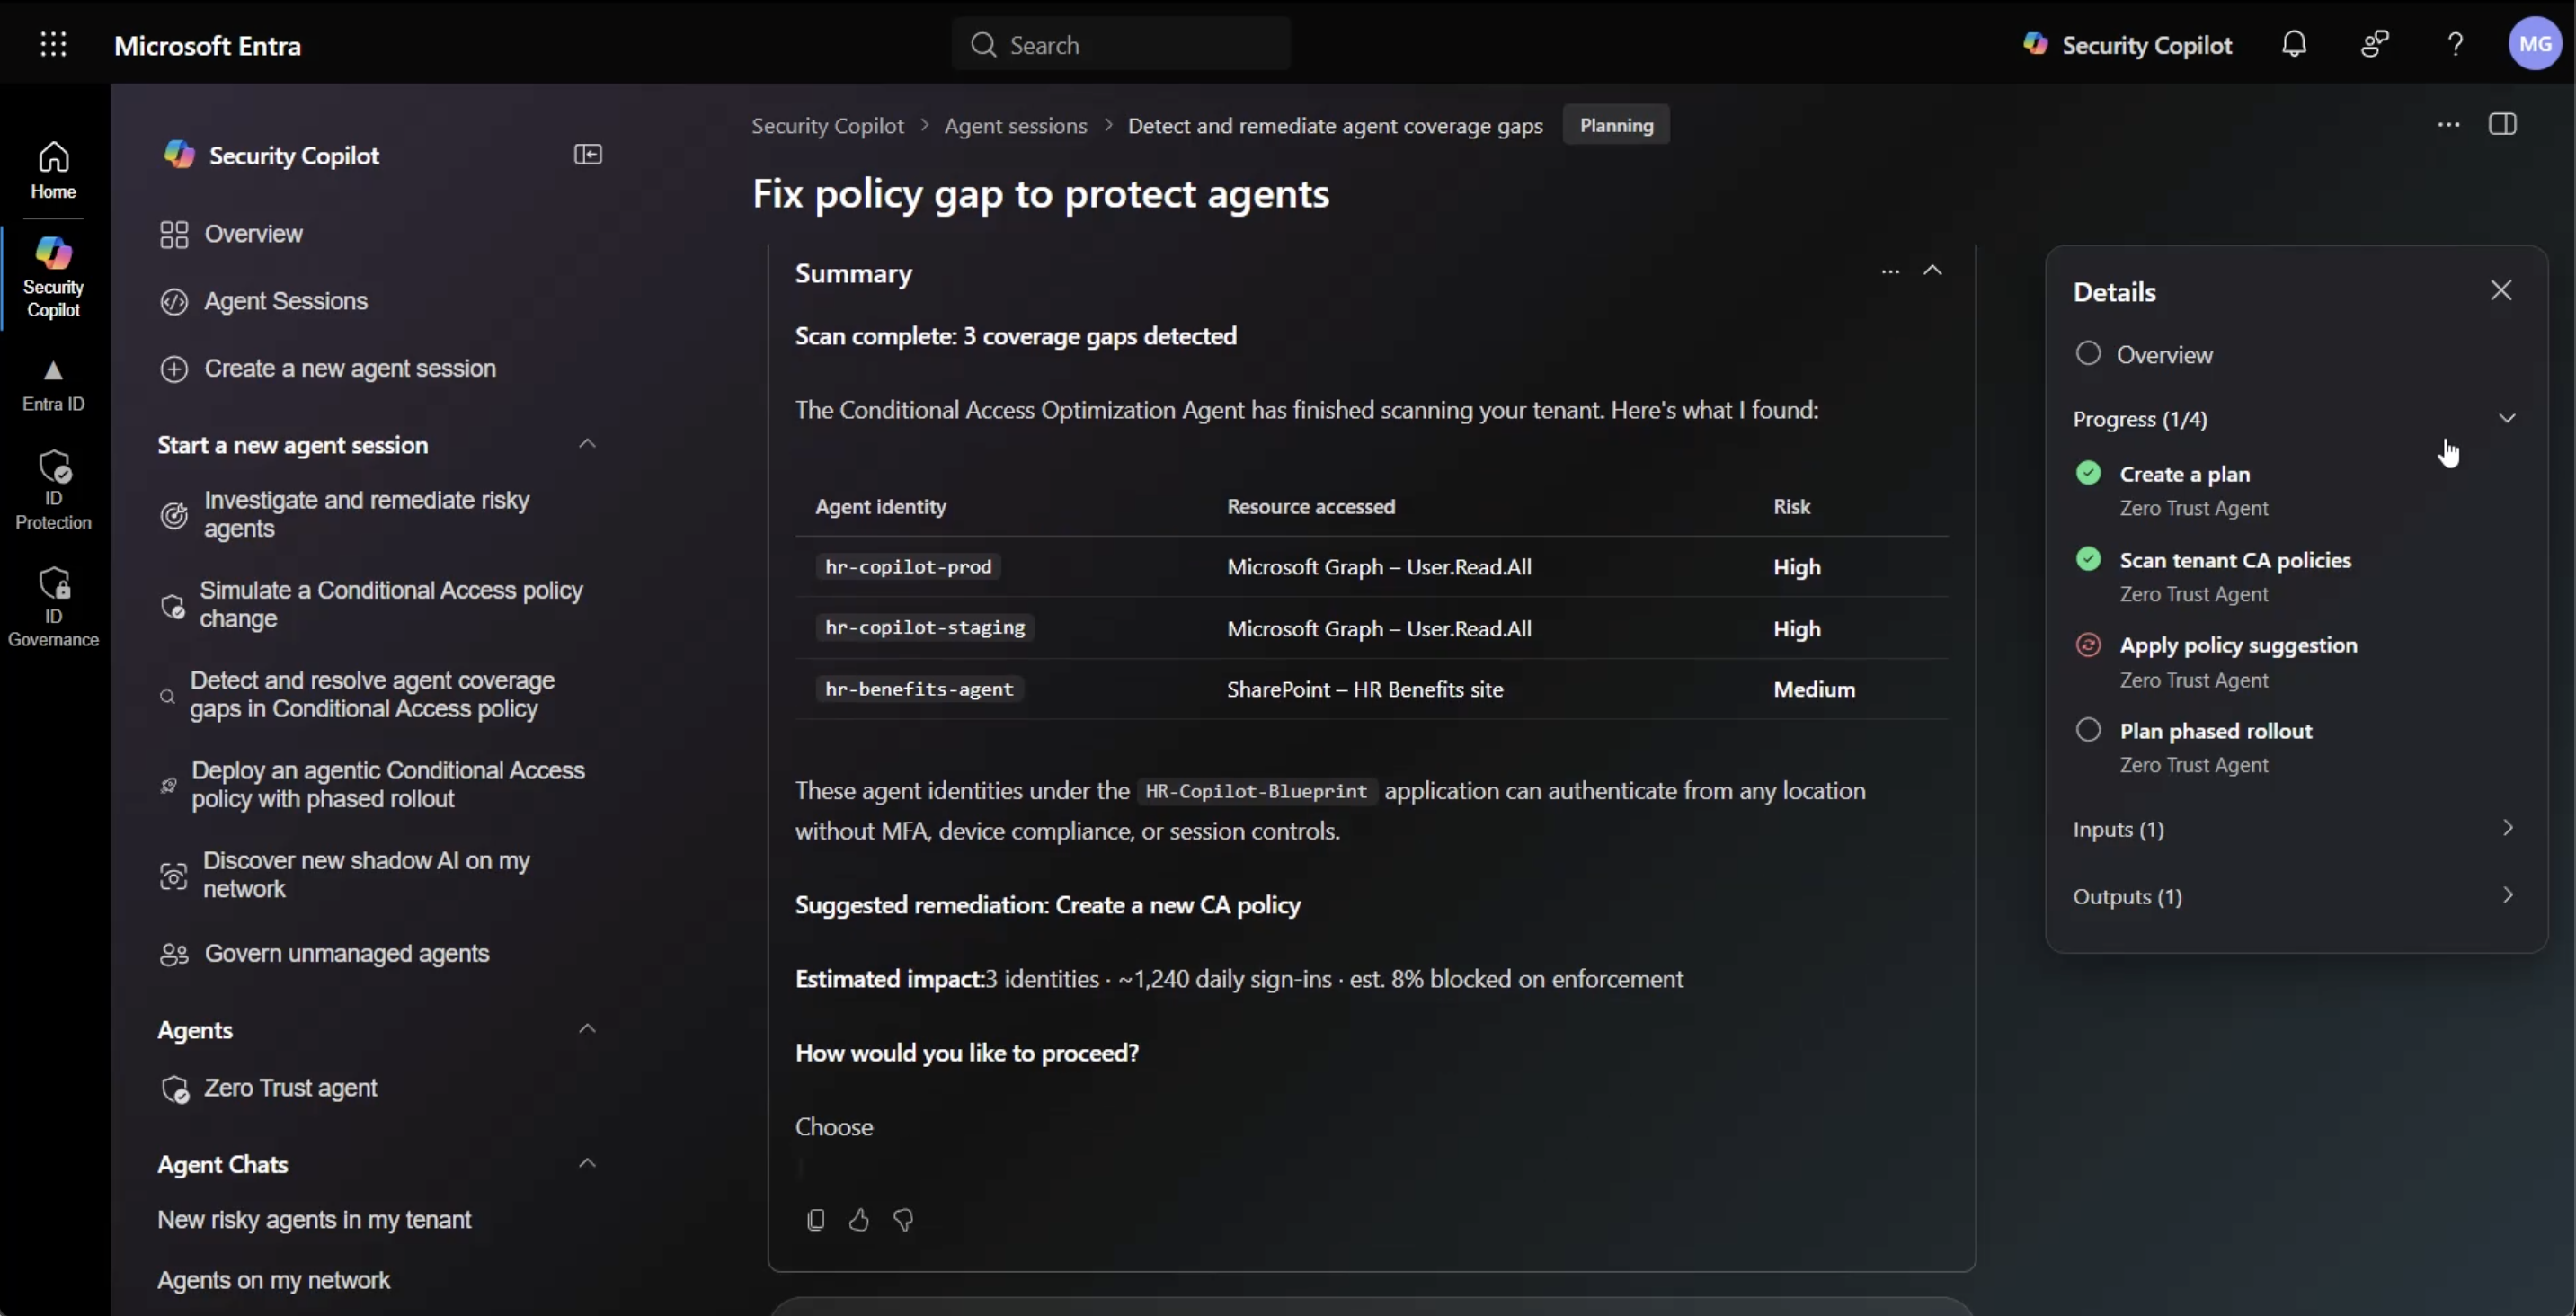Click Security Copilot button in top bar
The height and width of the screenshot is (1316, 2576).
[2127, 45]
